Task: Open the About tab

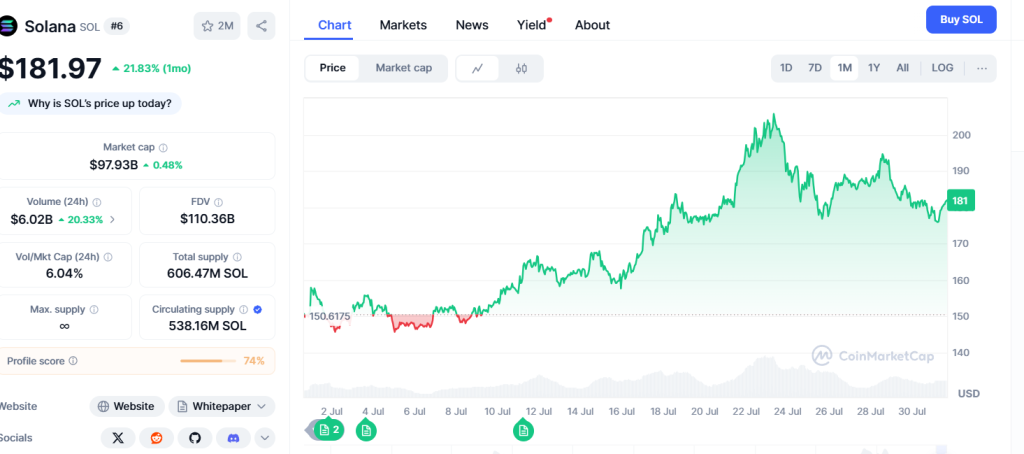Action: pyautogui.click(x=592, y=25)
